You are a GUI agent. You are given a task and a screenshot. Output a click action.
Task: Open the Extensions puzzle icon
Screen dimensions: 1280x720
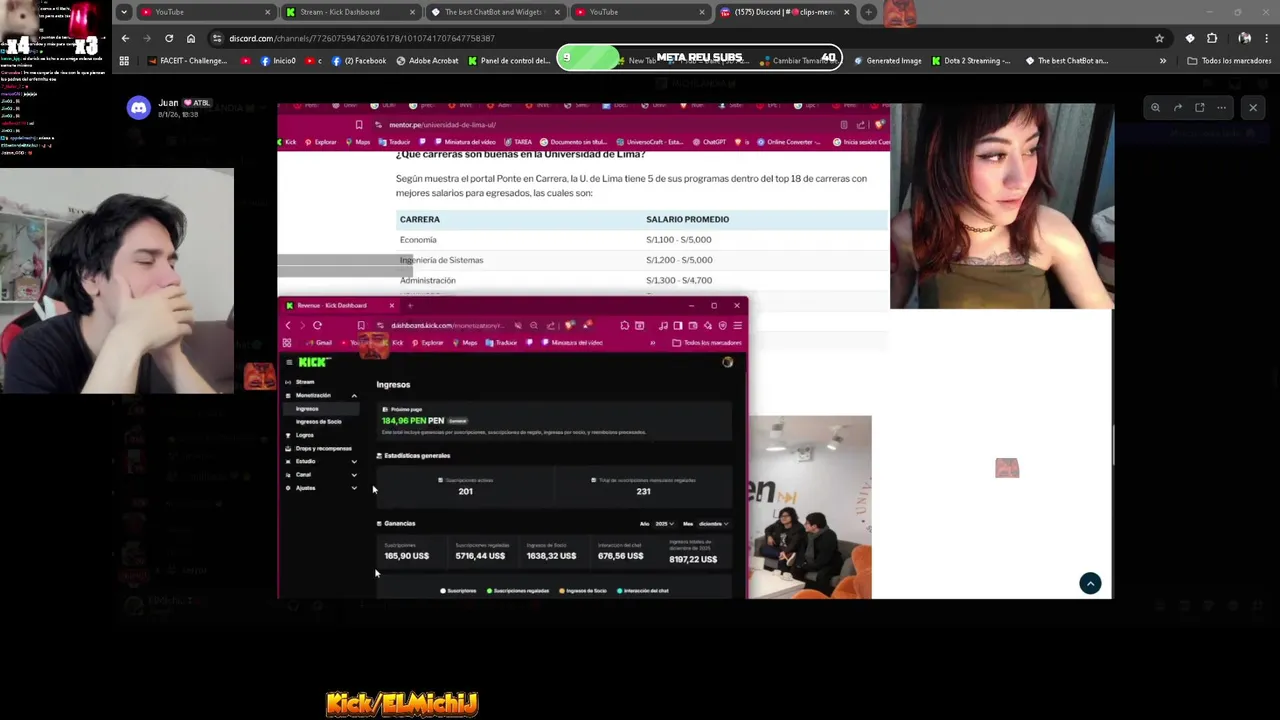1212,38
